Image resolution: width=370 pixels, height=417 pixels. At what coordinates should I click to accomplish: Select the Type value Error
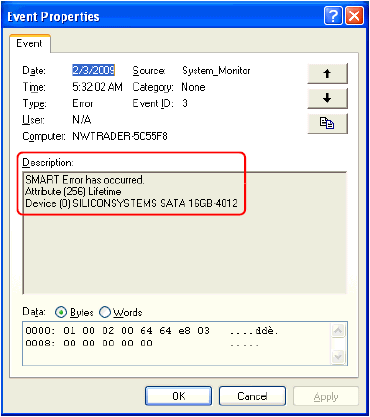click(x=82, y=103)
